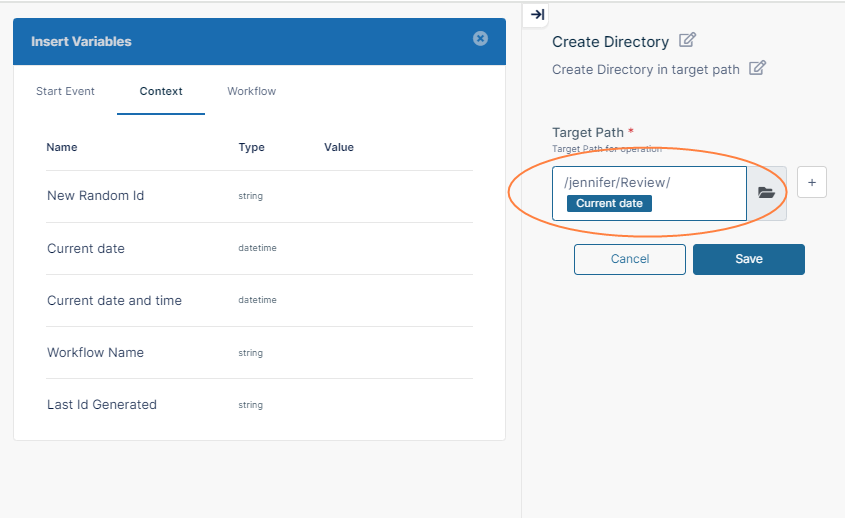Browse folders for Target Path
Screen dimensions: 845x518
[x=767, y=193]
